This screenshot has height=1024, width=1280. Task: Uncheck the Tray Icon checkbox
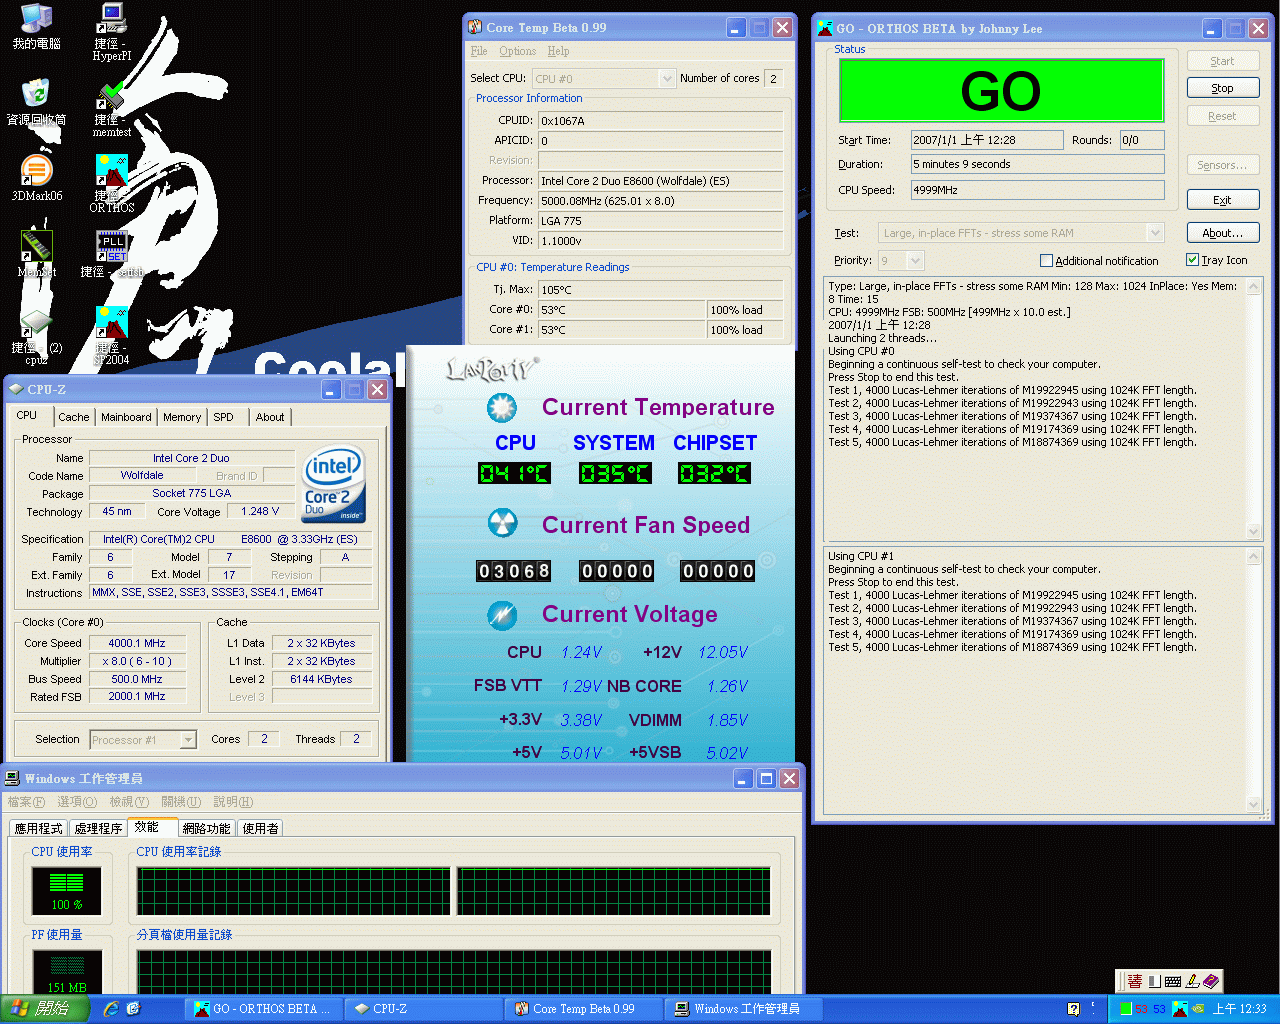click(1192, 260)
